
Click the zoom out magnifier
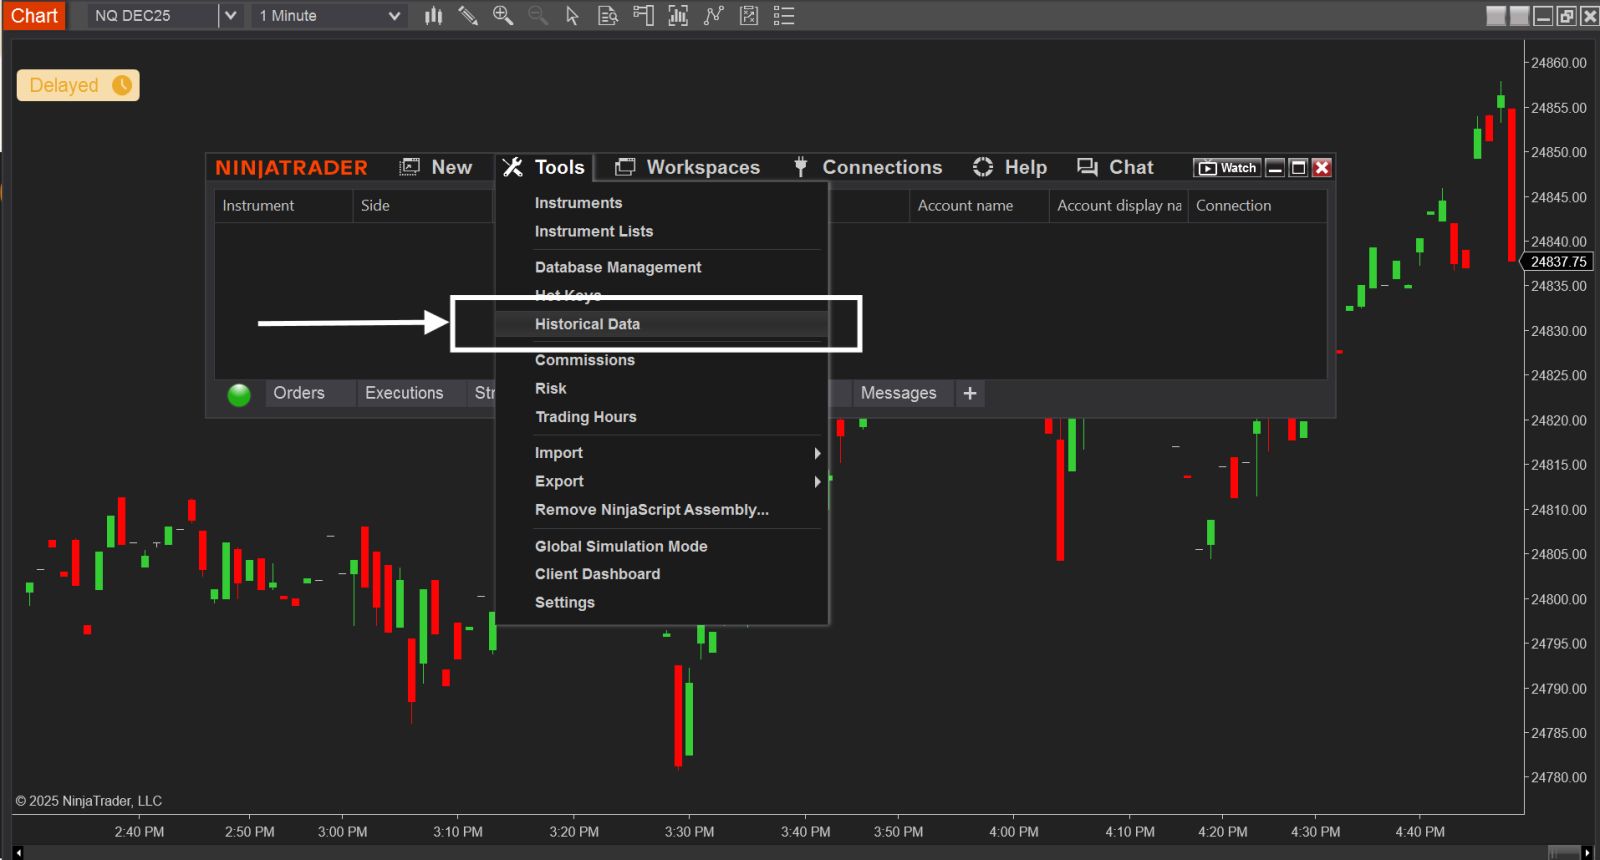click(538, 16)
